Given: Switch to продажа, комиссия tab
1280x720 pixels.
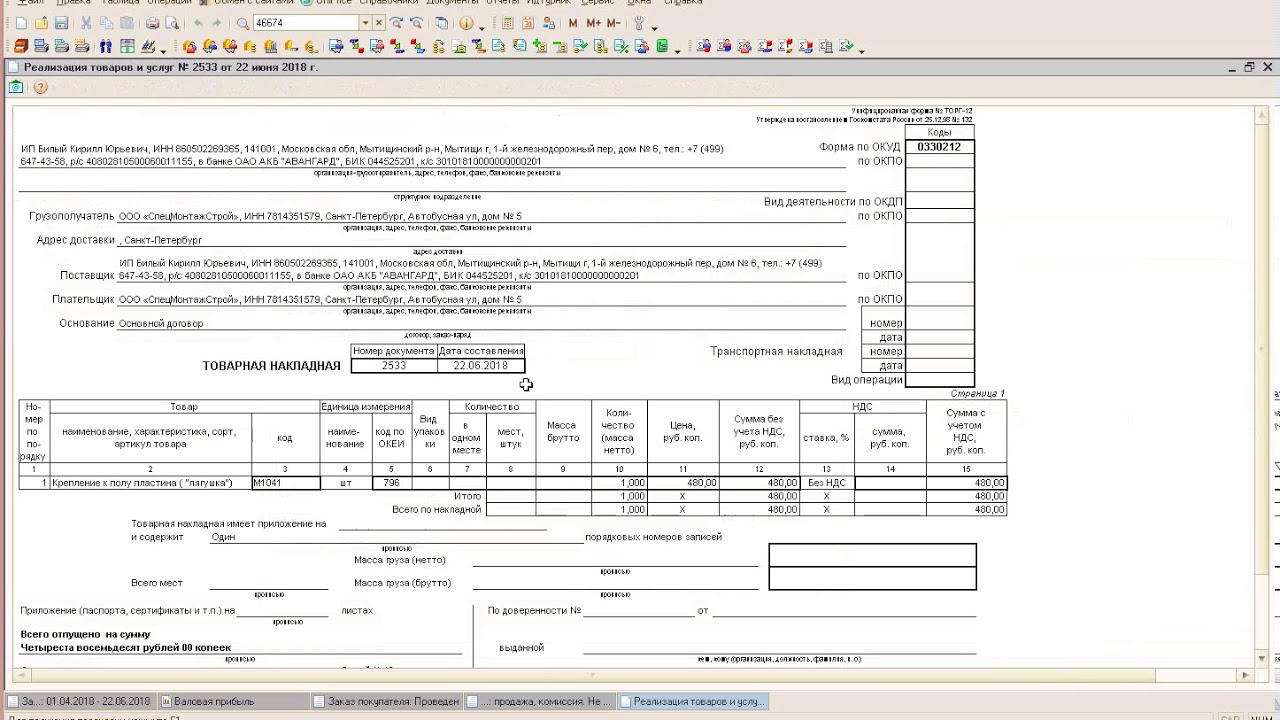Looking at the screenshot, I should pyautogui.click(x=540, y=701).
